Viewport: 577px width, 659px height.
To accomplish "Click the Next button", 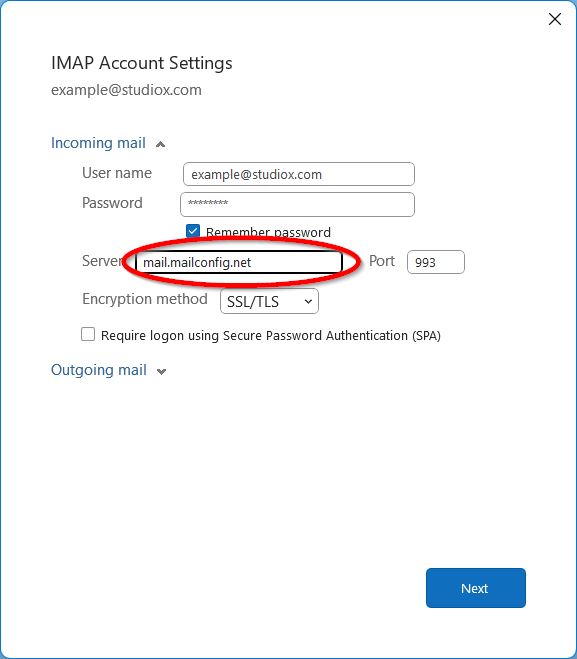I will (x=476, y=588).
